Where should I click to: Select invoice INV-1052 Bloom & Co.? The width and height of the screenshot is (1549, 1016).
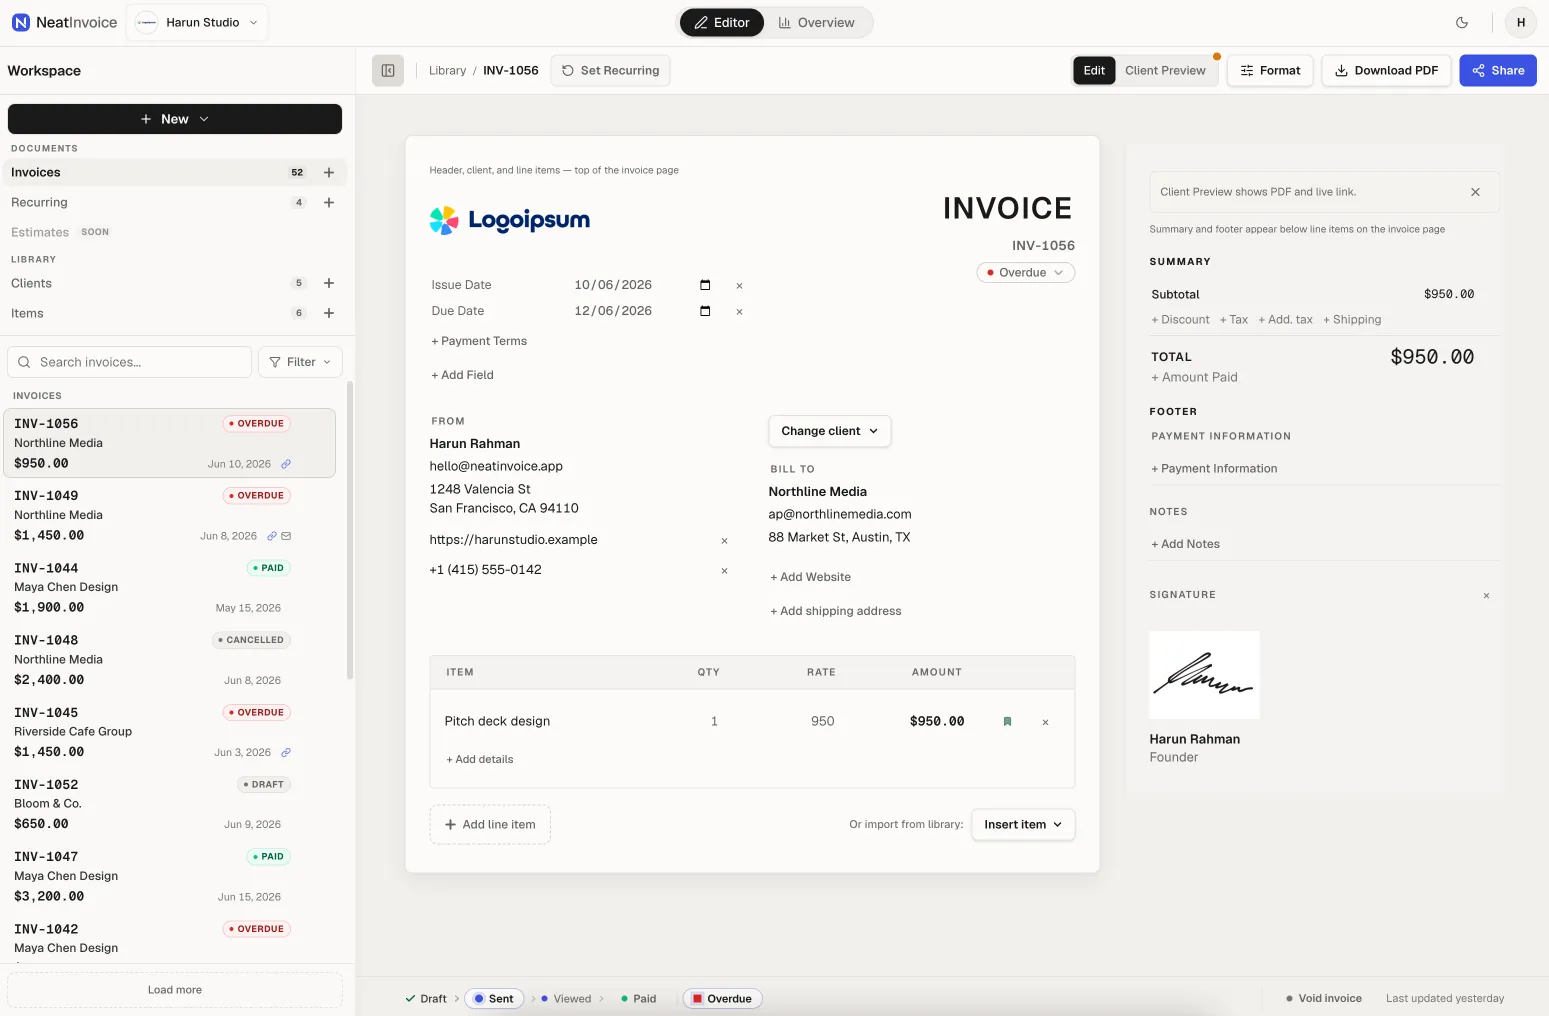coord(171,804)
